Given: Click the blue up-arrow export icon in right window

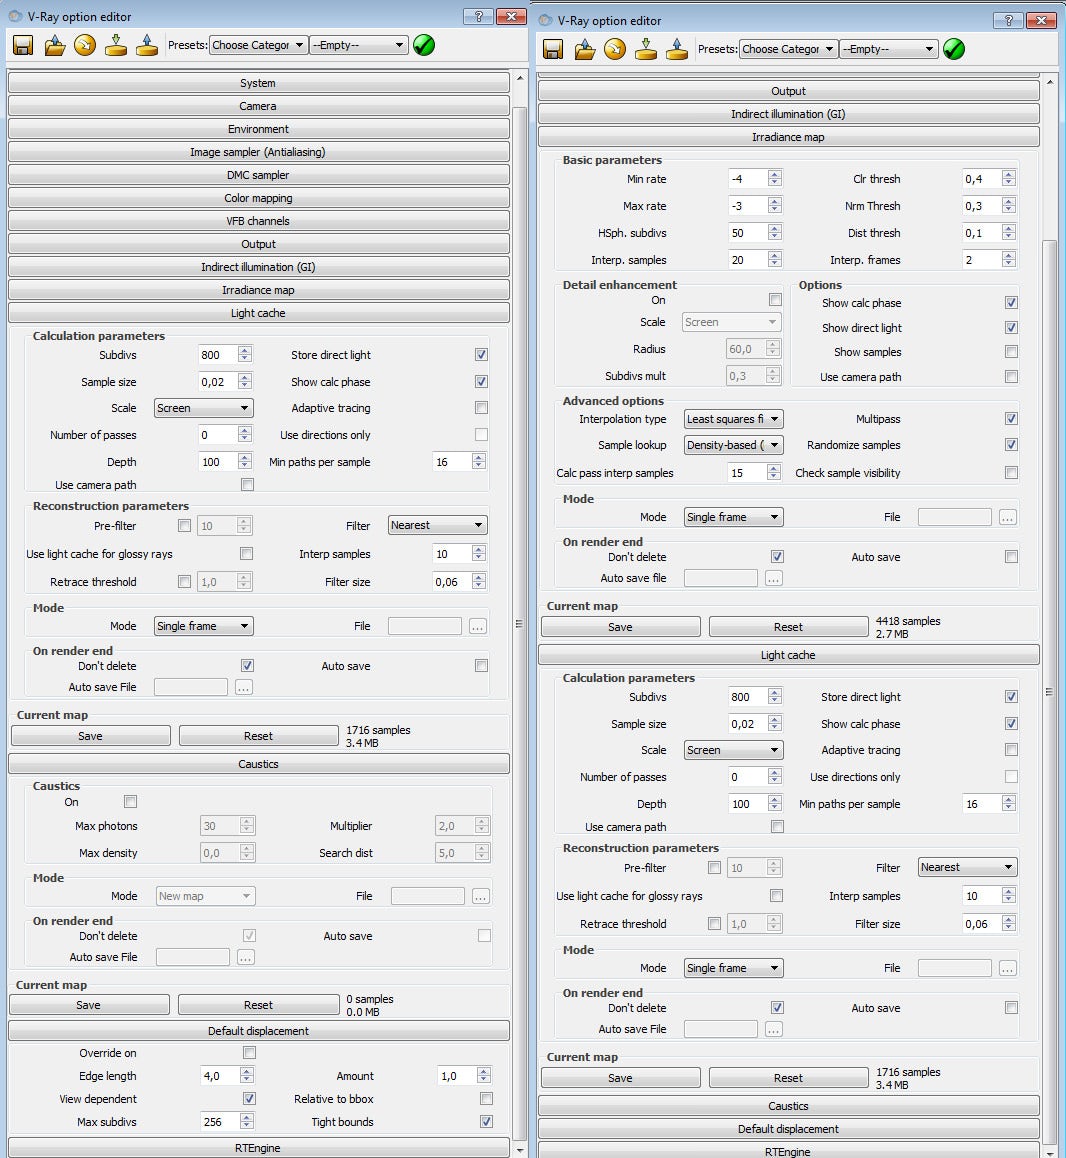Looking at the screenshot, I should click(x=677, y=49).
